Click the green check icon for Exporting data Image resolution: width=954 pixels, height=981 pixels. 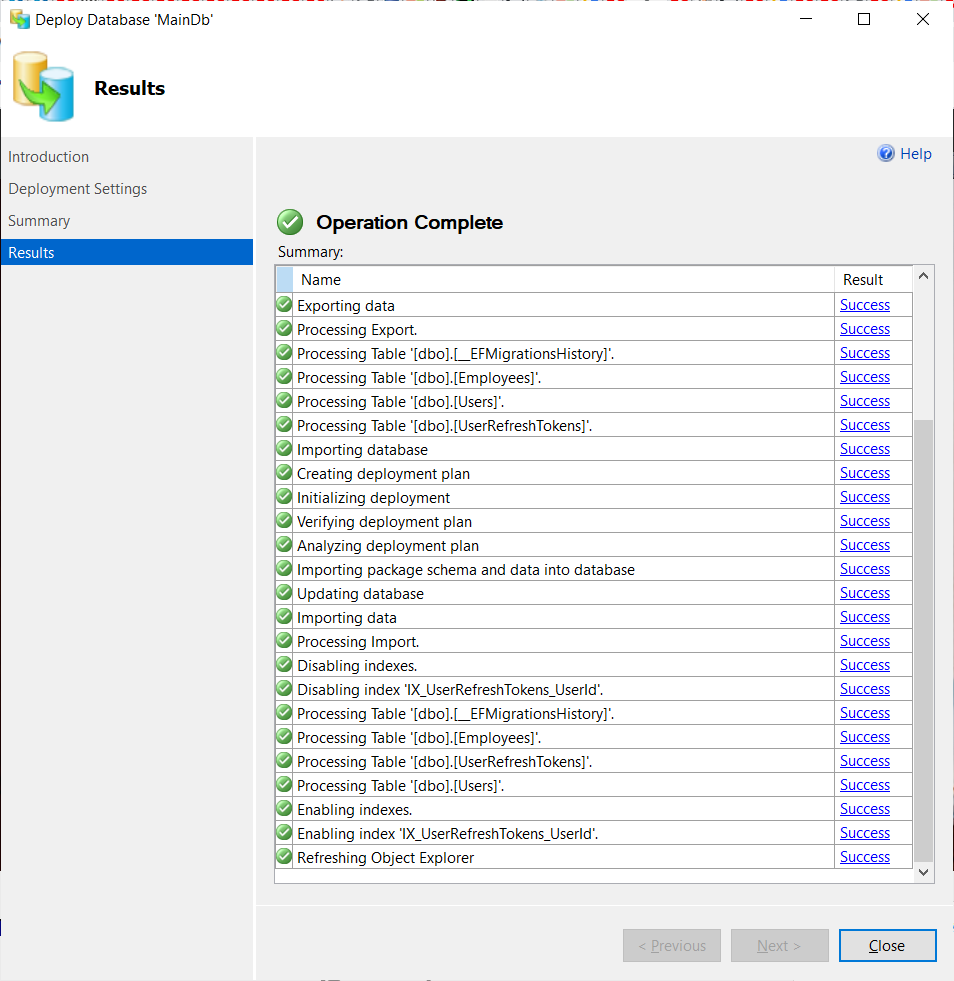284,305
